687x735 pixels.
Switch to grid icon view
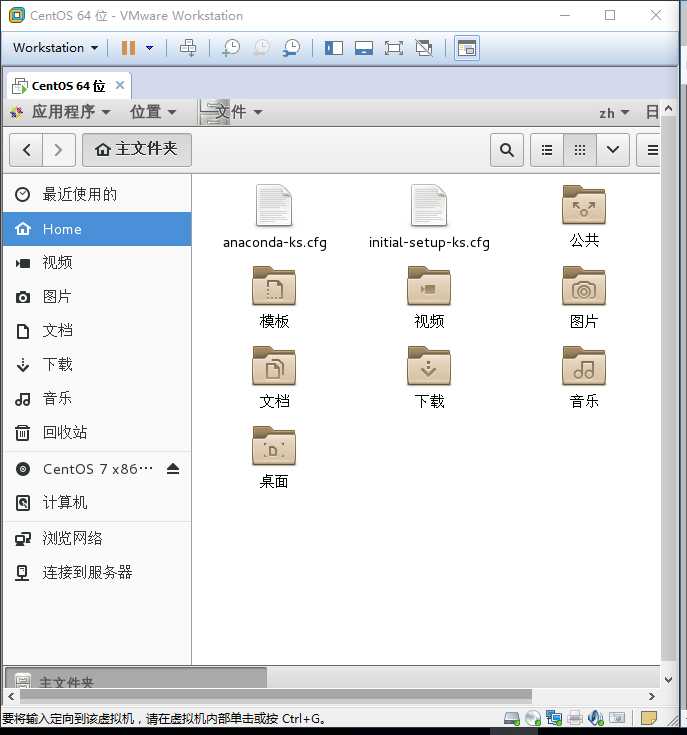click(x=580, y=150)
